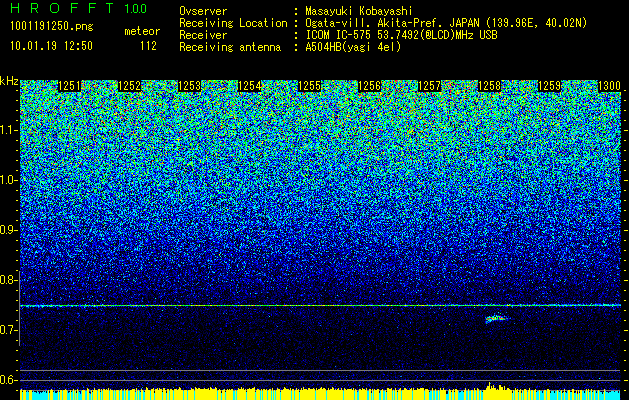Click the horizontal carrier line near 0.75 kHz
Image resolution: width=629 pixels, height=400 pixels.
pyautogui.click(x=321, y=306)
